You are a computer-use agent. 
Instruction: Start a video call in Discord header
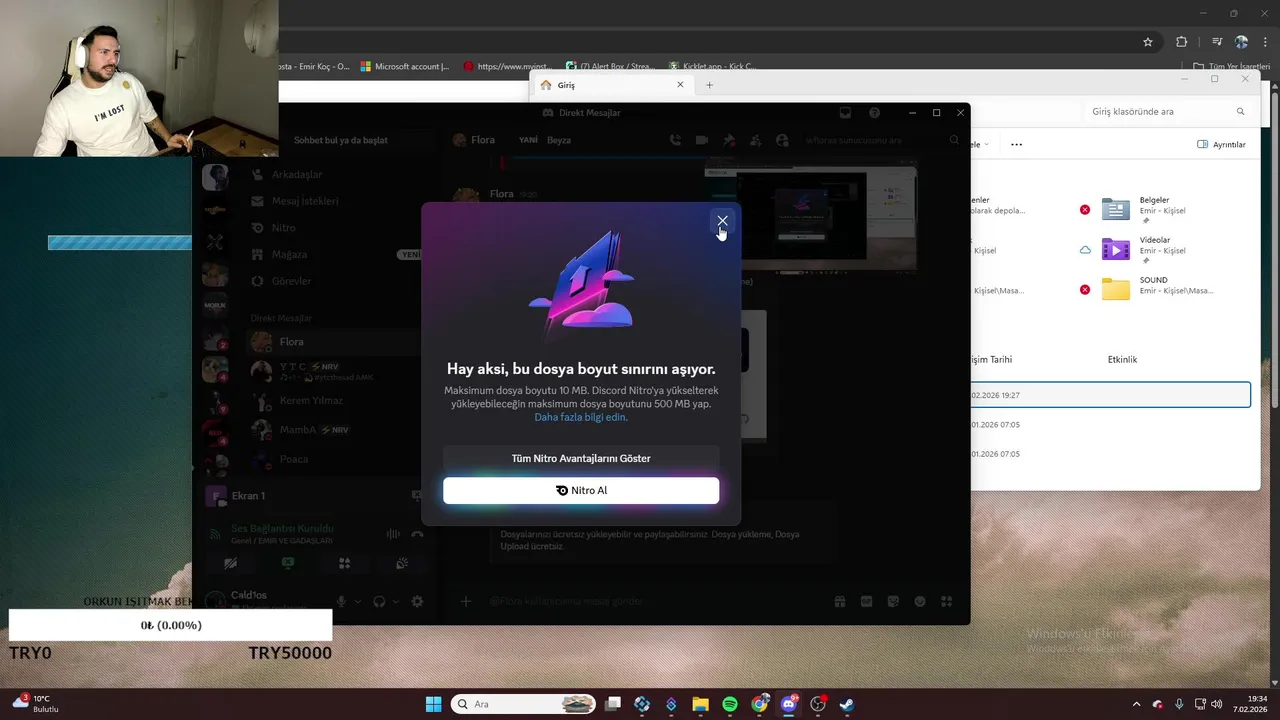702,140
